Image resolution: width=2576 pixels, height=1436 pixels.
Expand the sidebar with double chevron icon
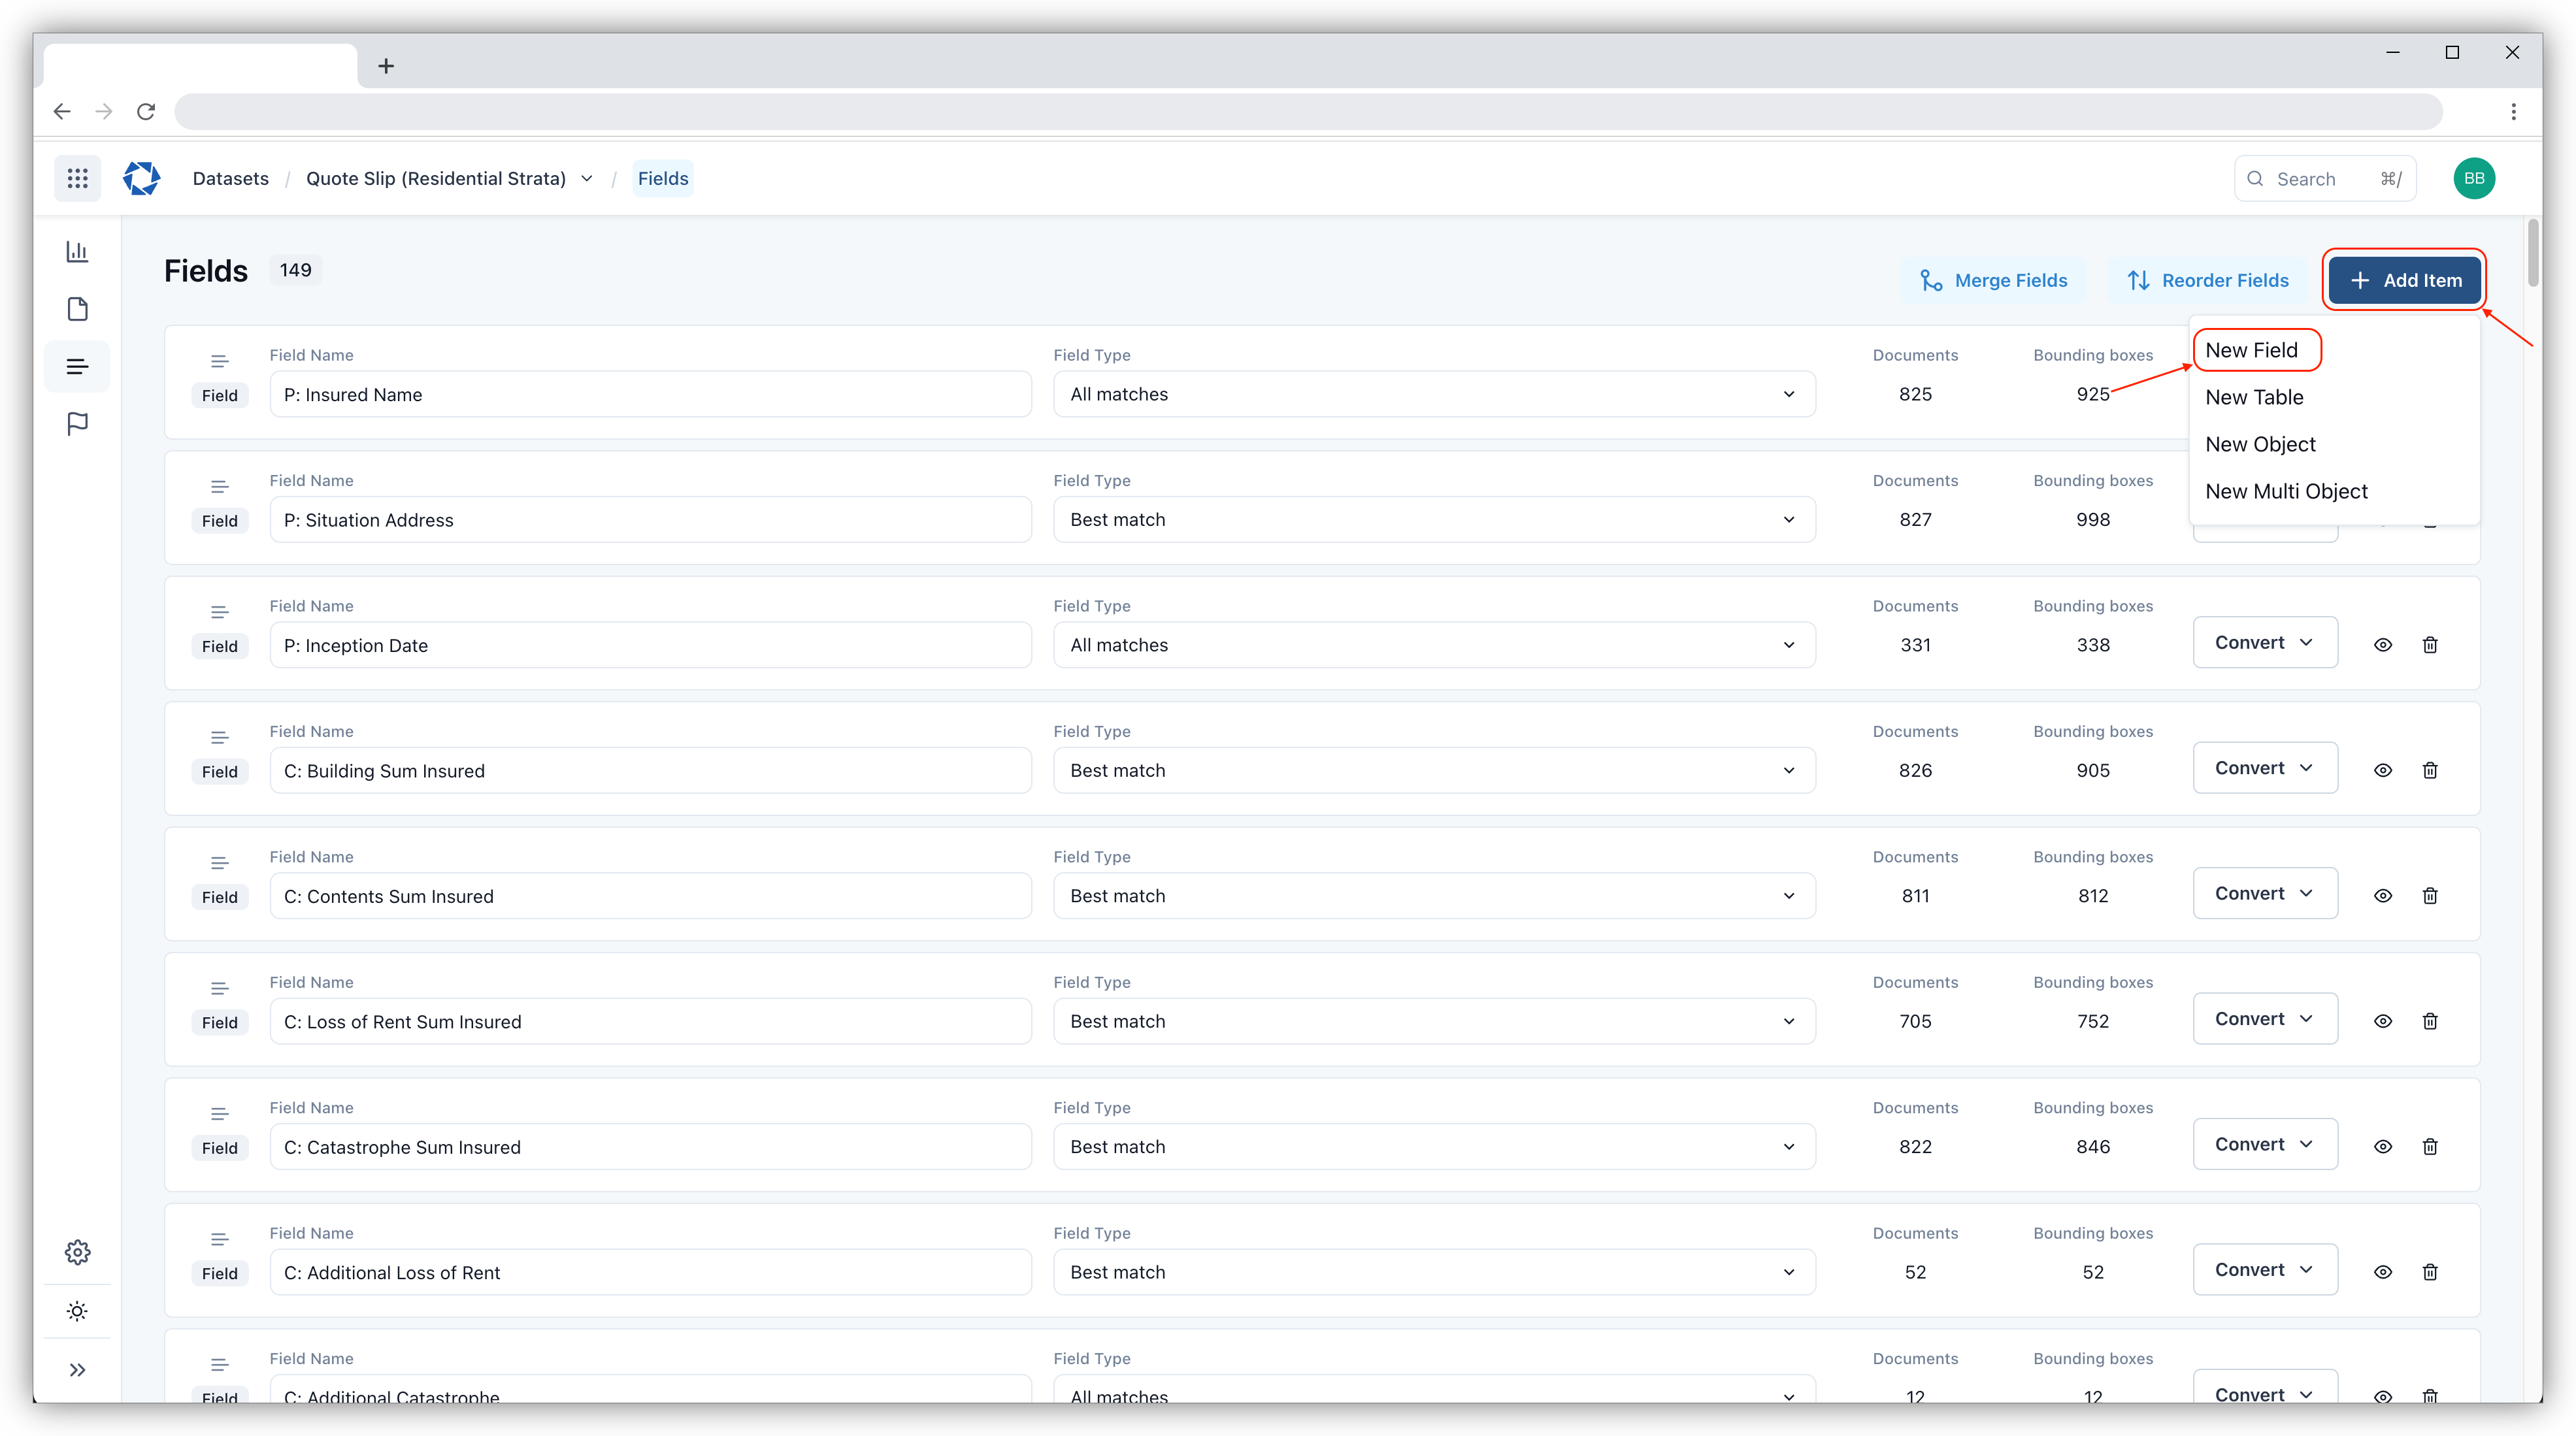coord(77,1370)
